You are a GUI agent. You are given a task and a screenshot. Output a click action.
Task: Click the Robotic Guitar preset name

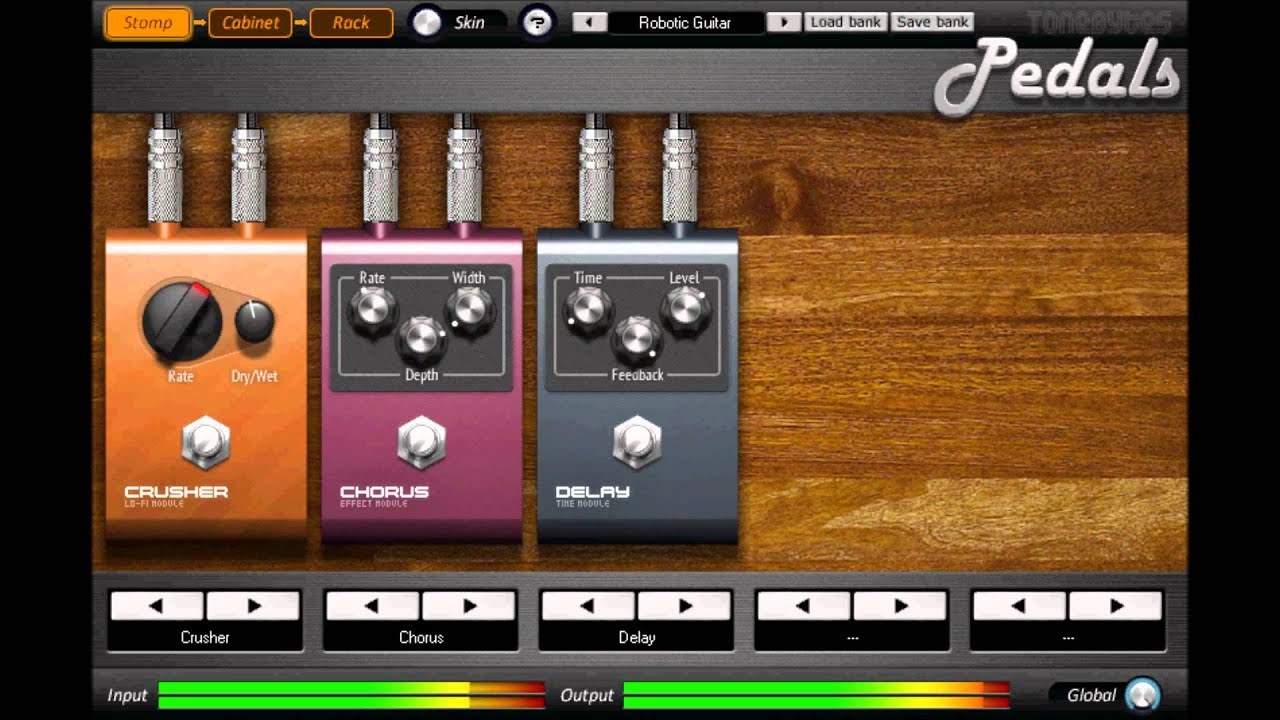pyautogui.click(x=685, y=22)
